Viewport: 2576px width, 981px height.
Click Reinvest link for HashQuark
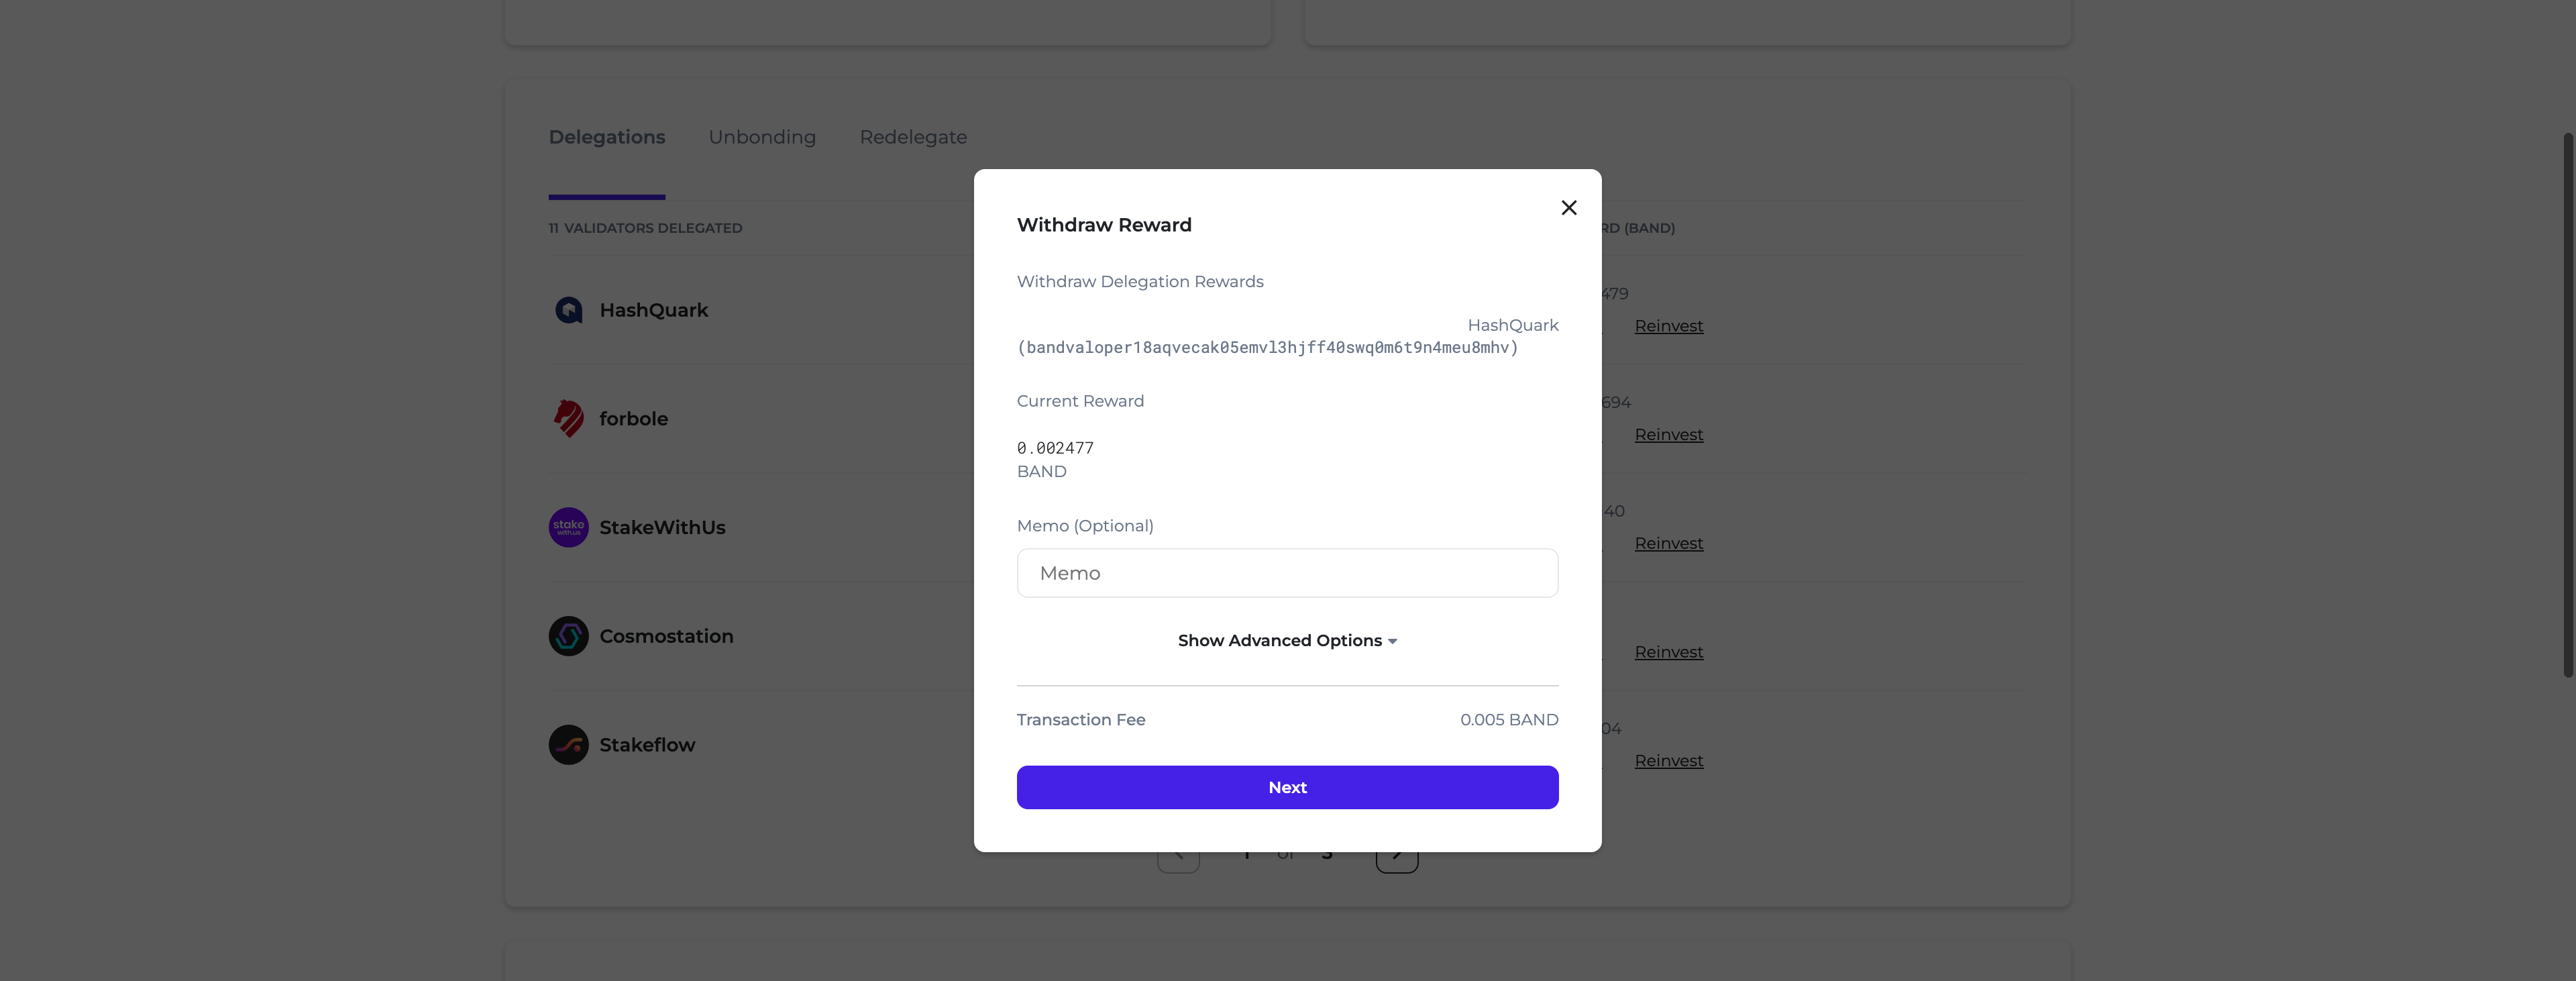(x=1668, y=326)
